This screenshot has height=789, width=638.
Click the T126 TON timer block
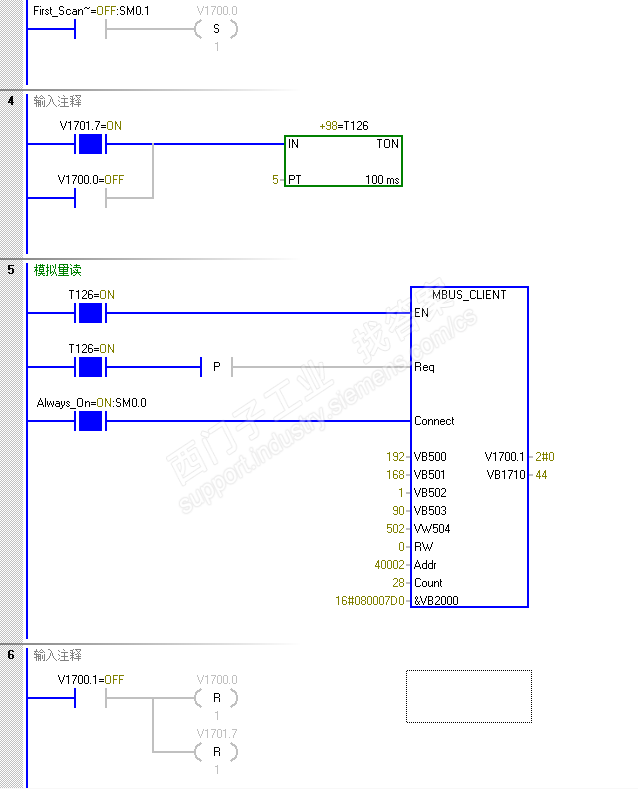pos(343,161)
